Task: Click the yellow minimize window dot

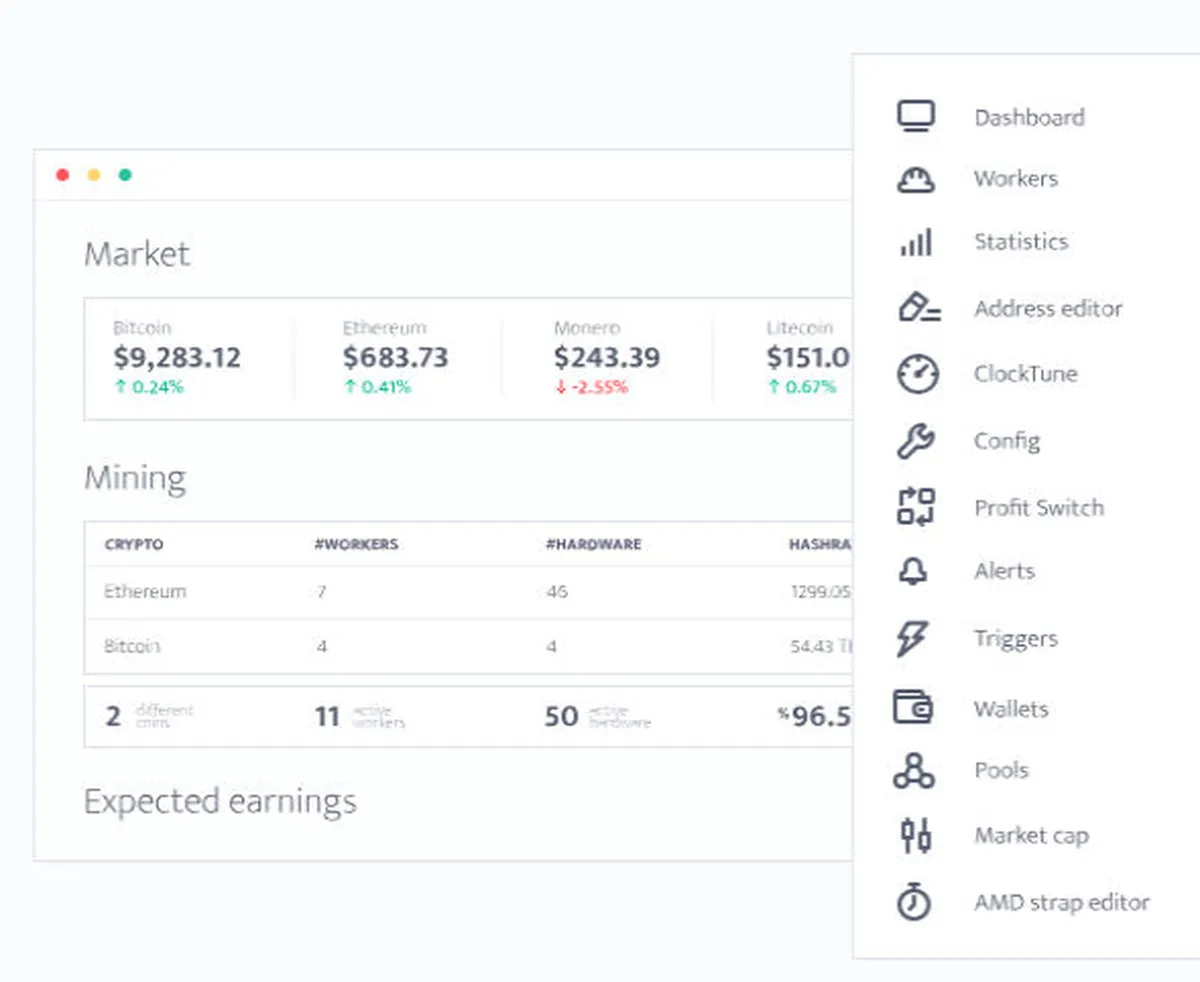Action: [94, 175]
